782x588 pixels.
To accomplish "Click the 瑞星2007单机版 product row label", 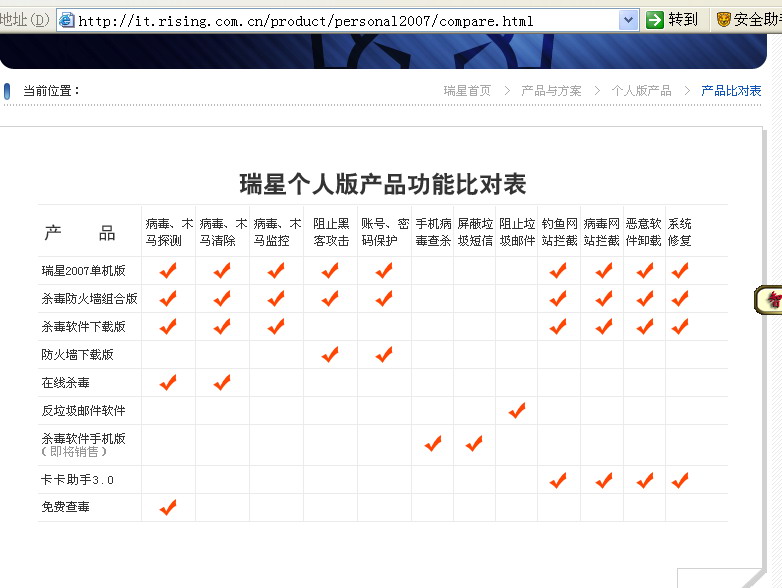I will (83, 271).
